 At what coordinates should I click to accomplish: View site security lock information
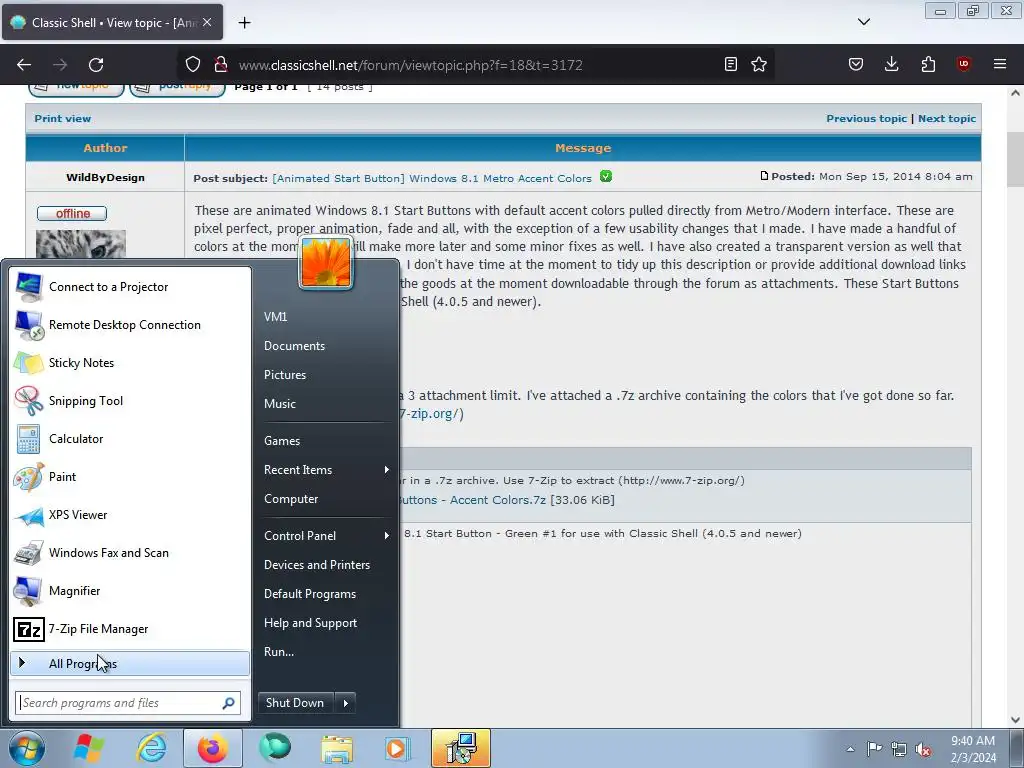click(221, 65)
